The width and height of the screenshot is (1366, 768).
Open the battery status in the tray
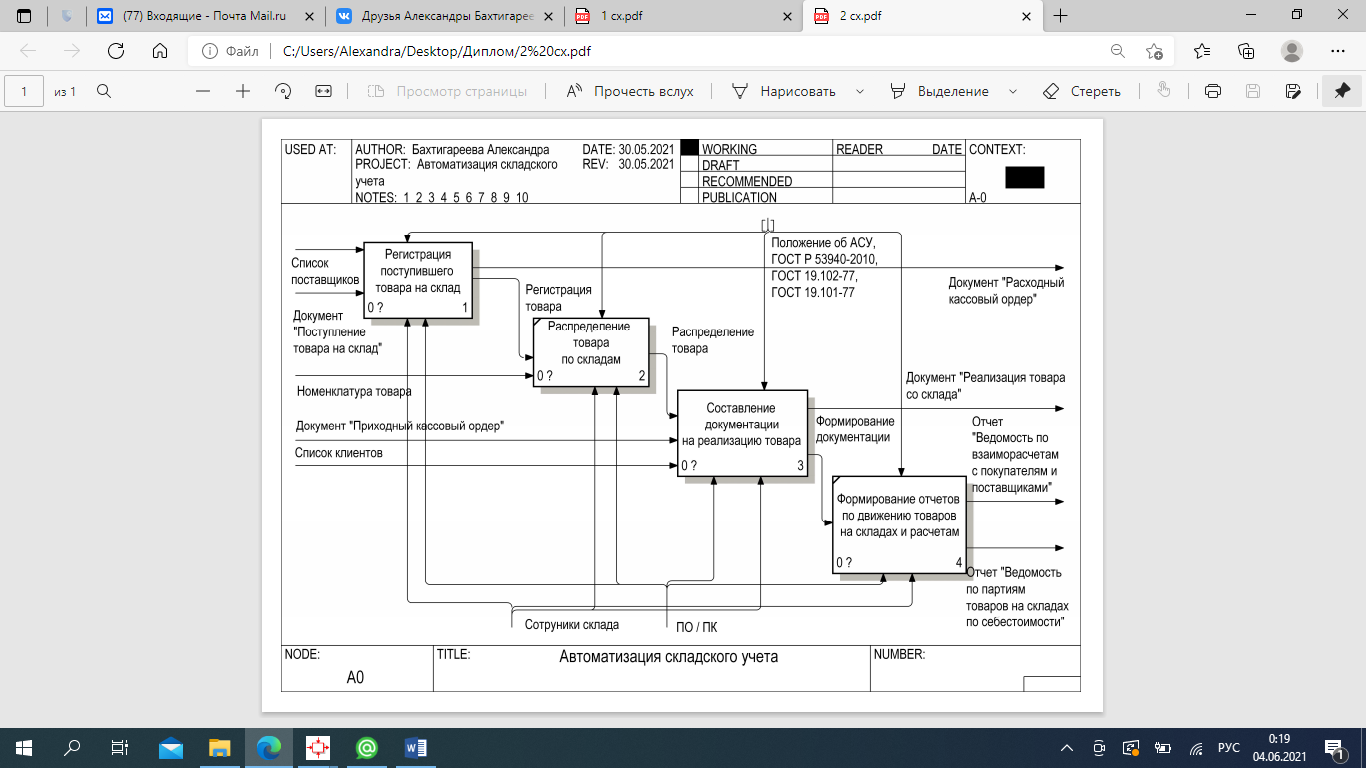point(1162,748)
